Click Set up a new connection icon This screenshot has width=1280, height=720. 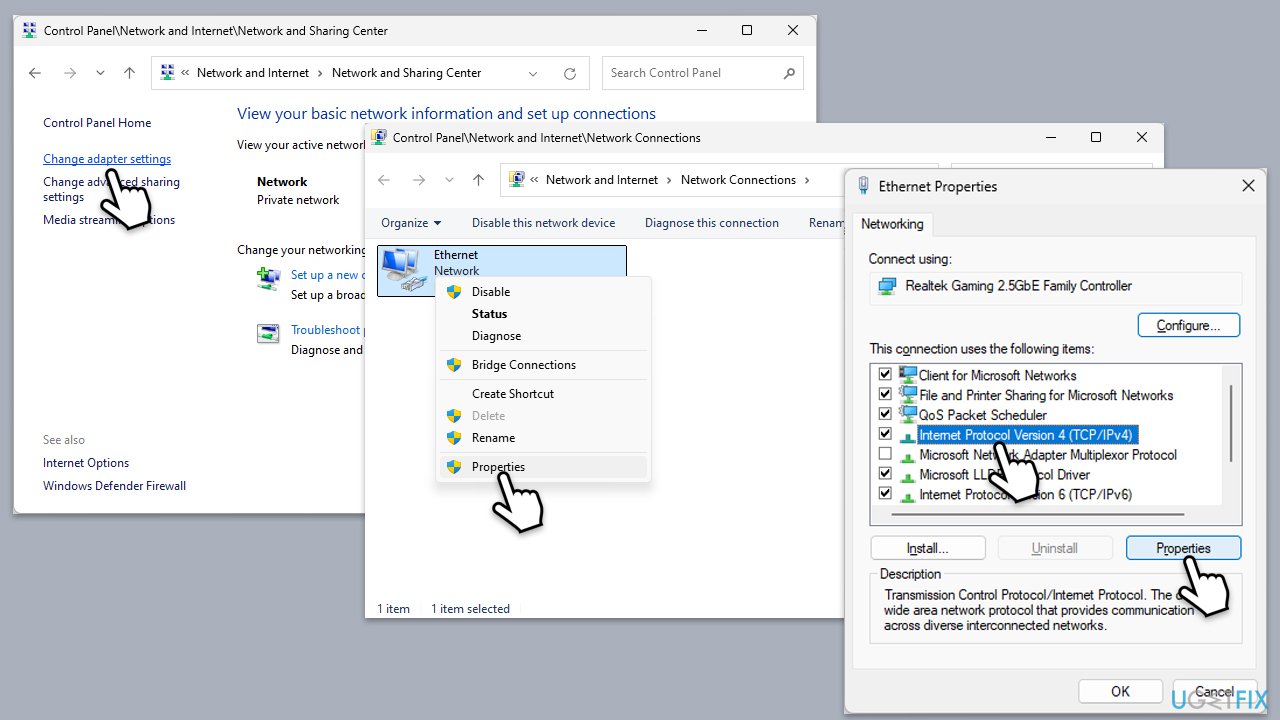click(268, 278)
